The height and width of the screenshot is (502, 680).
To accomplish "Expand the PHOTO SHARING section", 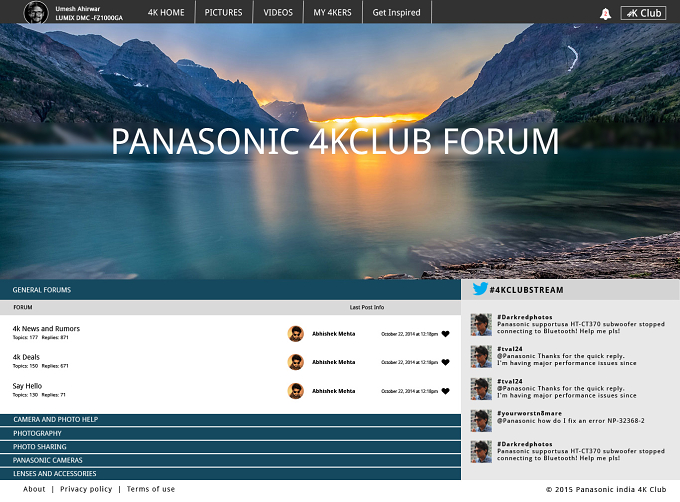I will point(230,447).
